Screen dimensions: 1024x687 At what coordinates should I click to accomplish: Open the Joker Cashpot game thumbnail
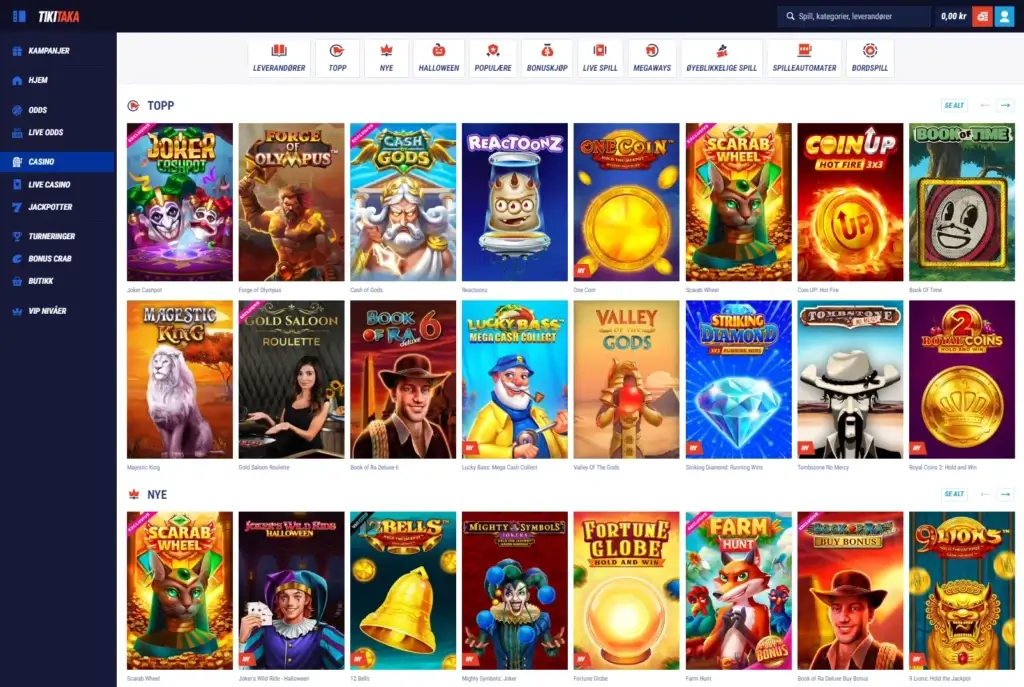click(x=180, y=202)
